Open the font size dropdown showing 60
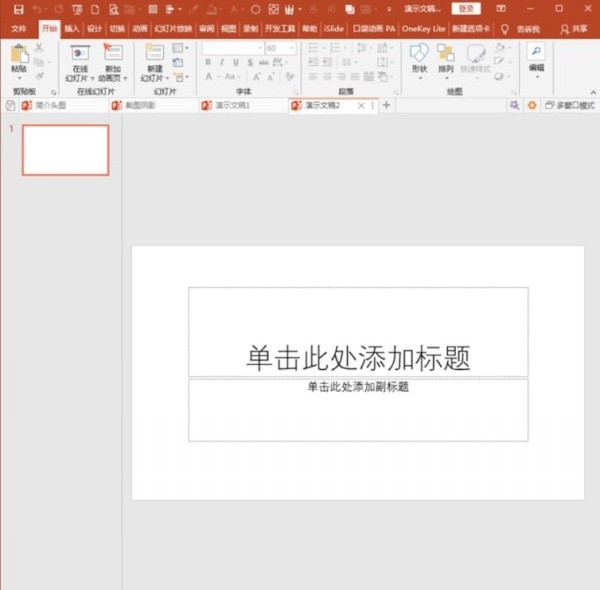This screenshot has height=590, width=600. pyautogui.click(x=292, y=48)
